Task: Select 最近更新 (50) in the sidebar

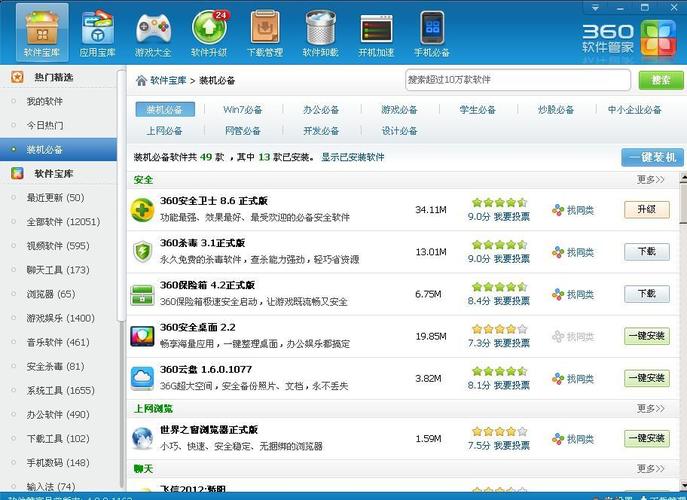Action: (55, 198)
